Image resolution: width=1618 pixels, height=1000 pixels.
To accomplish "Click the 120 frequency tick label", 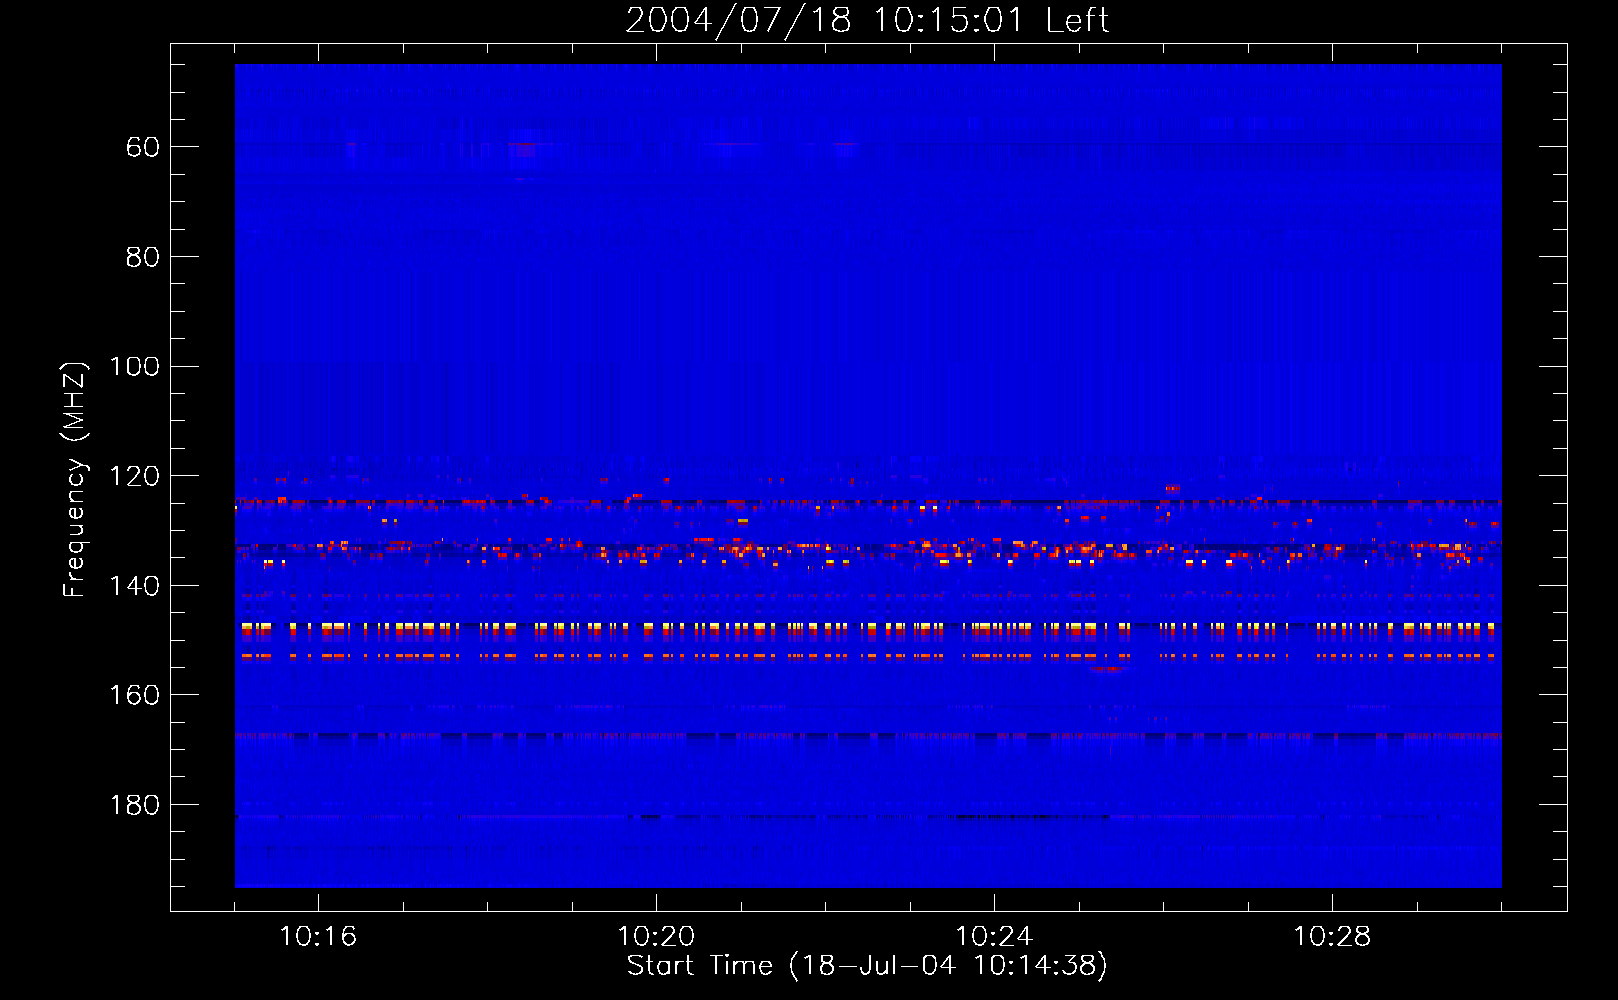I will pos(134,476).
